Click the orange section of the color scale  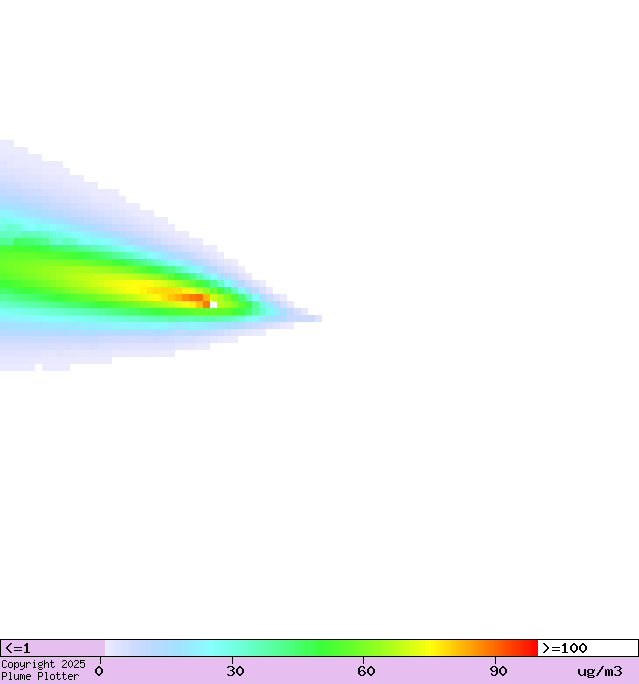pos(480,648)
